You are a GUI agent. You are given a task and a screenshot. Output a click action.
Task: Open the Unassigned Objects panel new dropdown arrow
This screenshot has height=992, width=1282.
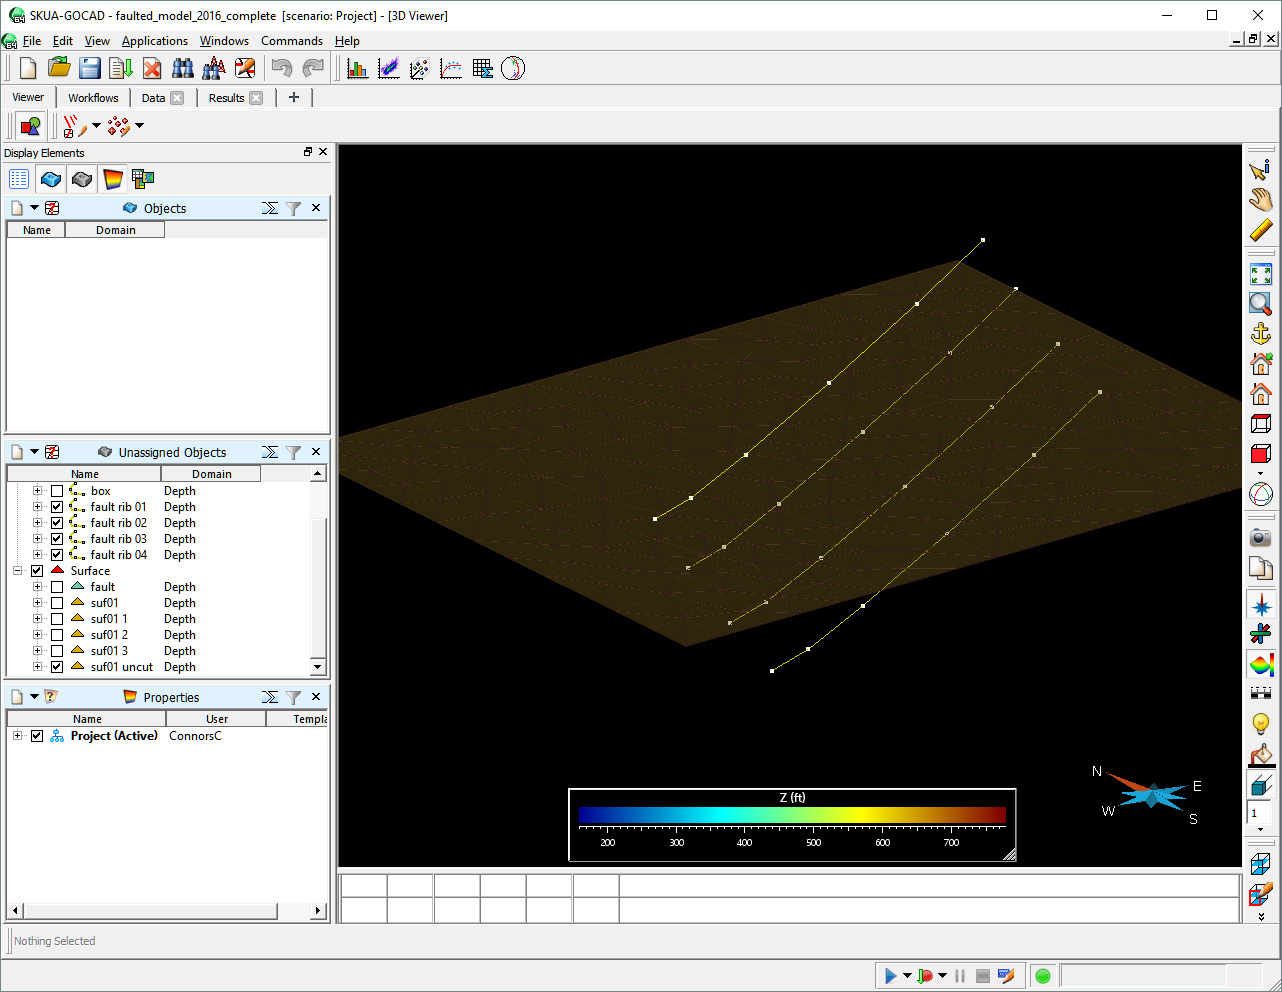tap(34, 452)
